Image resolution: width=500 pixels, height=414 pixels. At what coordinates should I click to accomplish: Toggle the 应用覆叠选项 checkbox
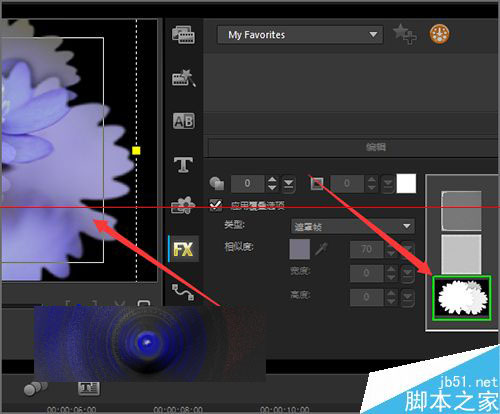click(216, 205)
